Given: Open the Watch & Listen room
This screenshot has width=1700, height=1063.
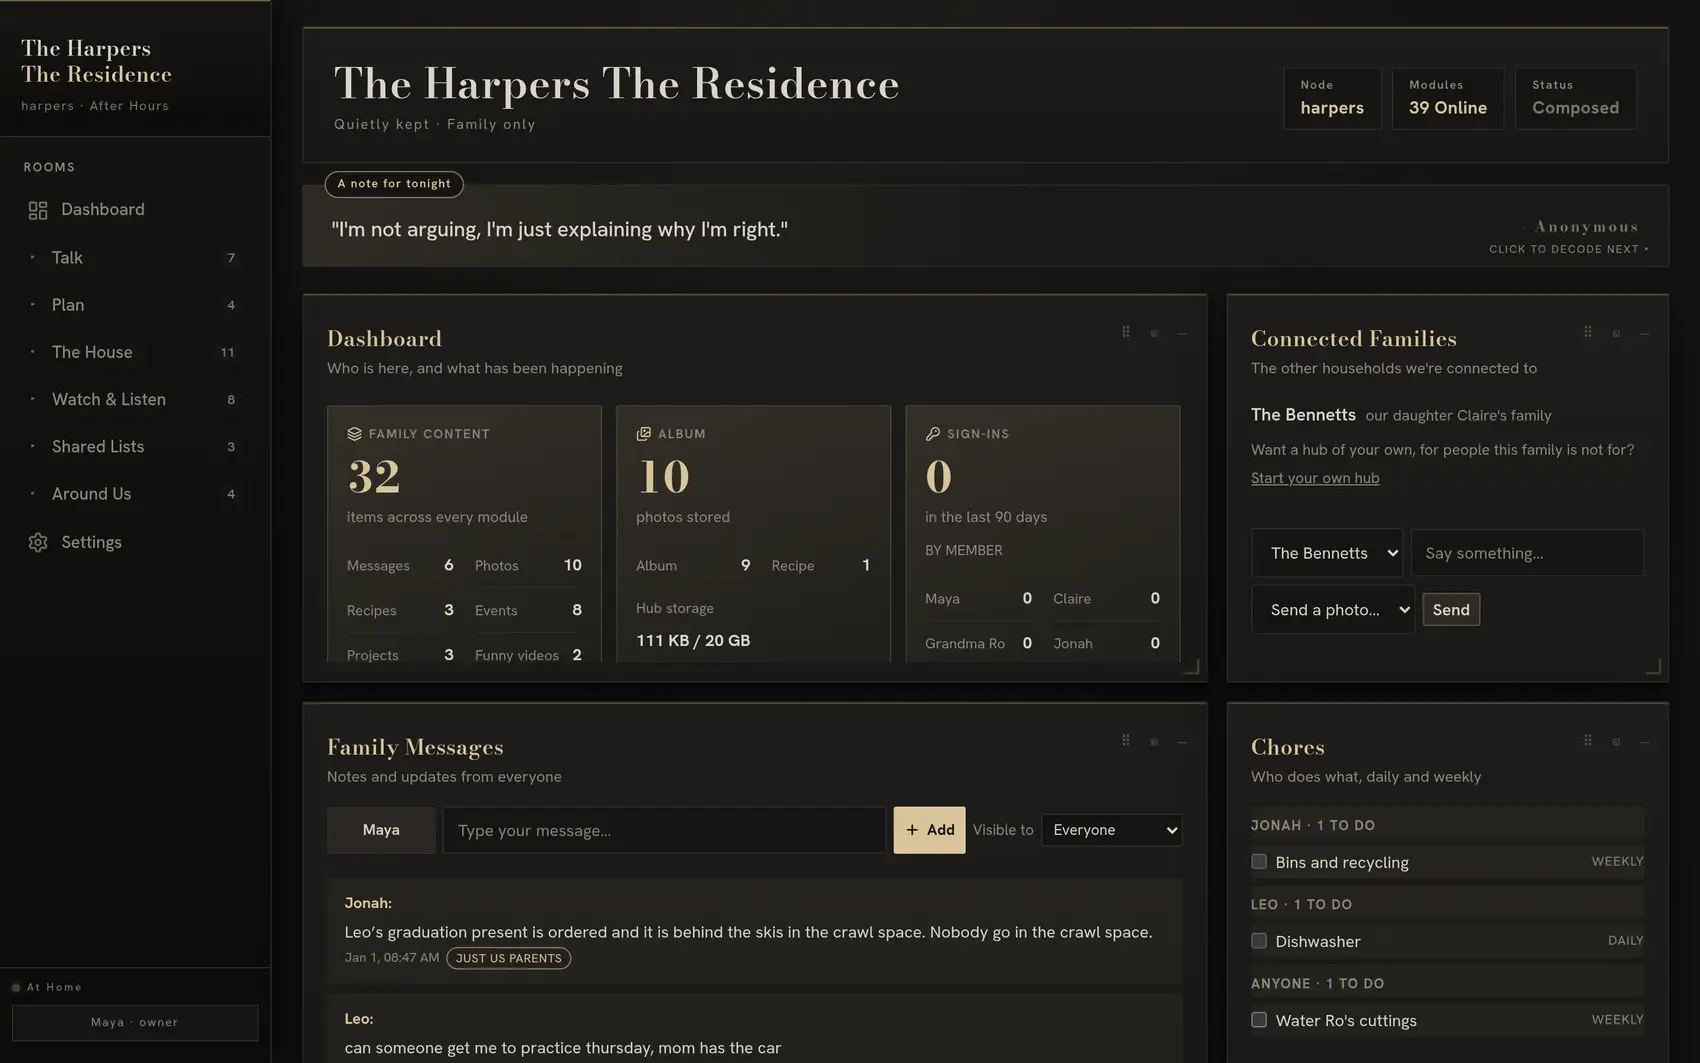Looking at the screenshot, I should 135,399.
